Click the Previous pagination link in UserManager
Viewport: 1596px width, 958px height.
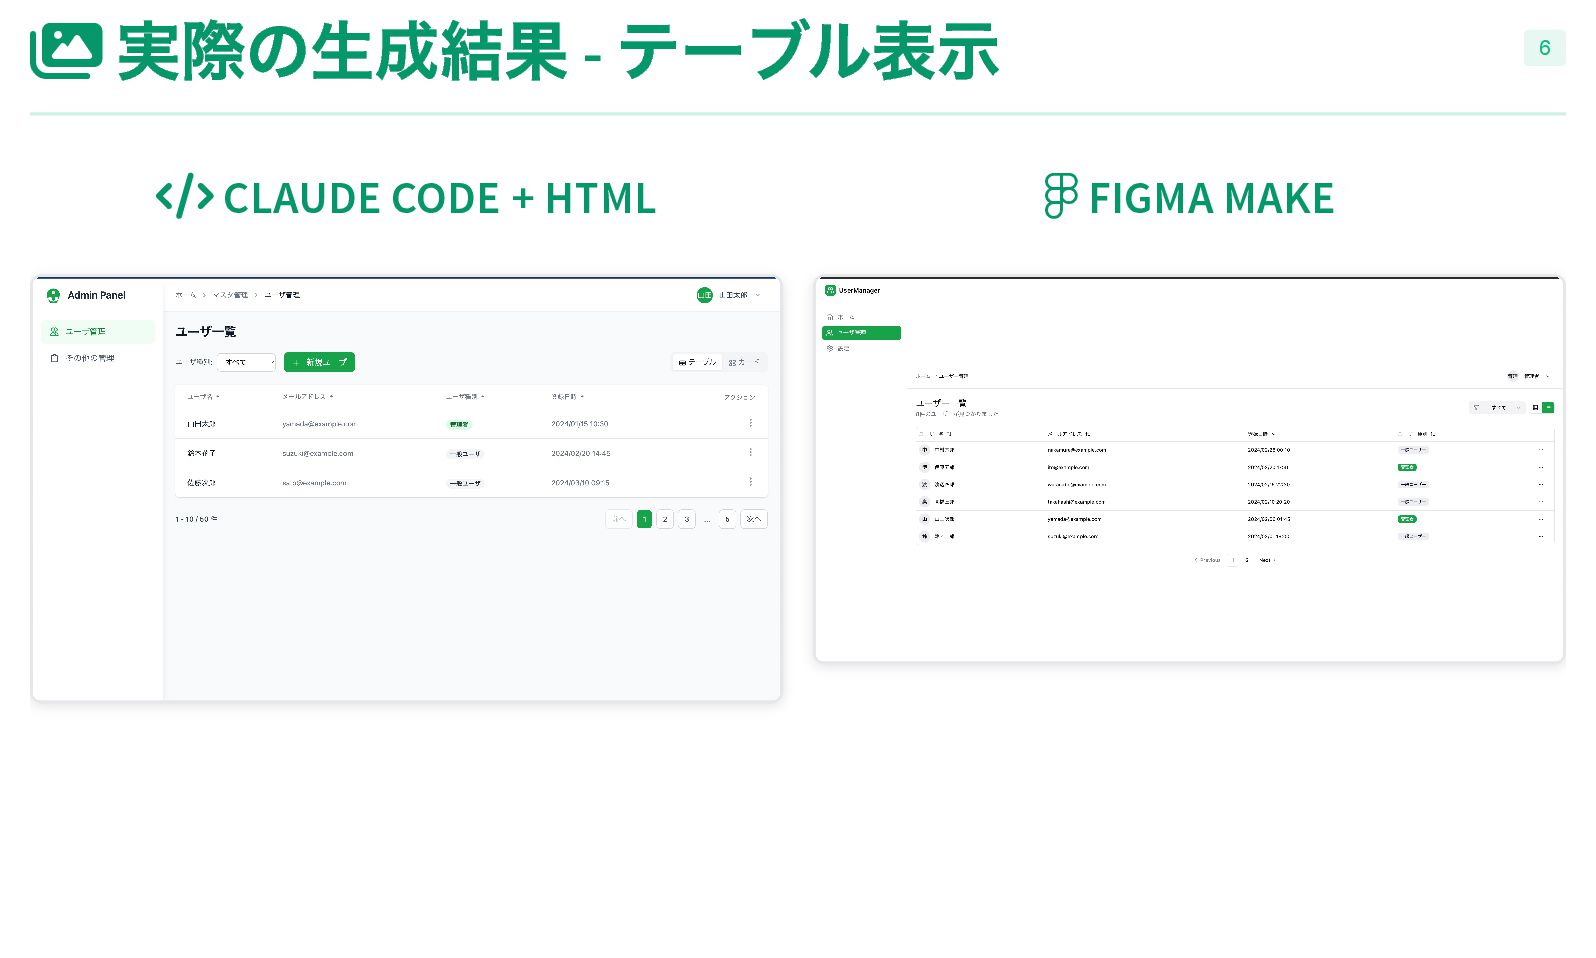click(1208, 560)
